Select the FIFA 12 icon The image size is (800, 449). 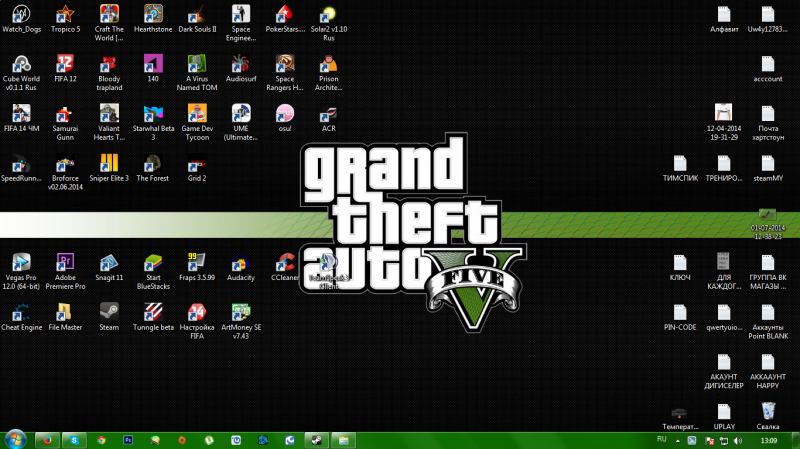pos(65,68)
